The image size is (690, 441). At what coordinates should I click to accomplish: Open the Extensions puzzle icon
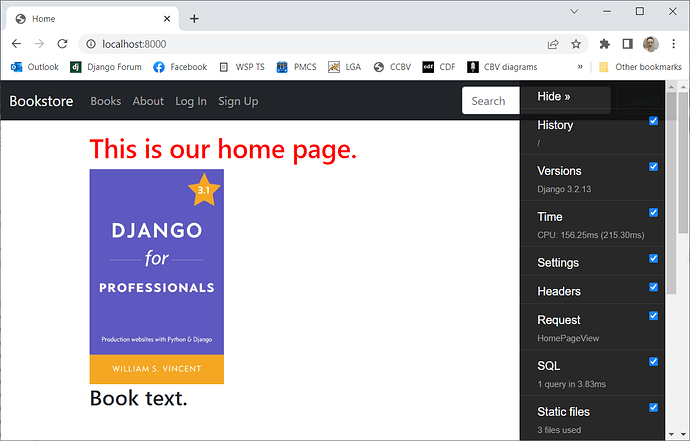tap(605, 44)
